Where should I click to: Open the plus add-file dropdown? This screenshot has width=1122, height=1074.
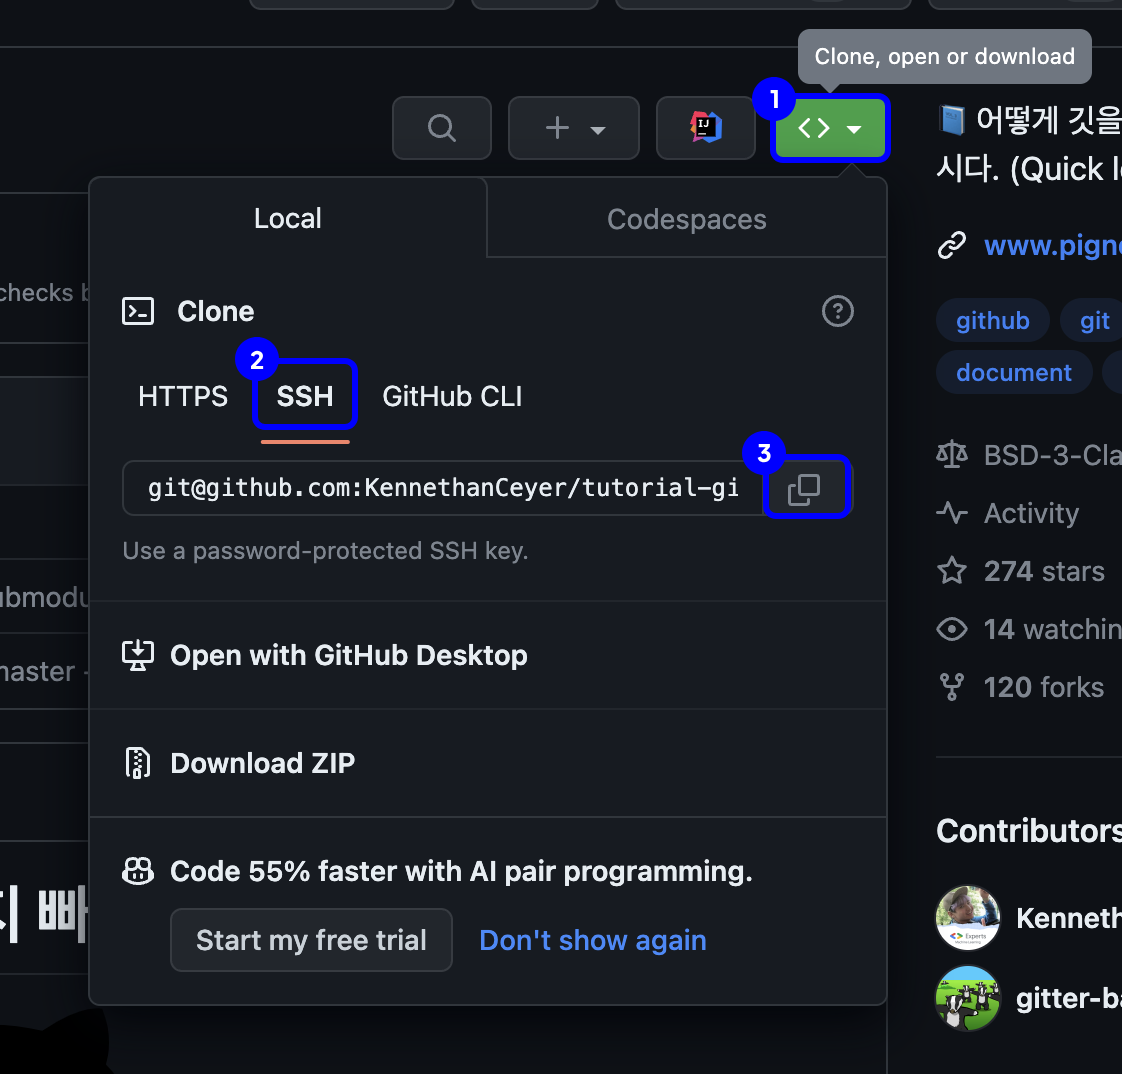coord(574,128)
